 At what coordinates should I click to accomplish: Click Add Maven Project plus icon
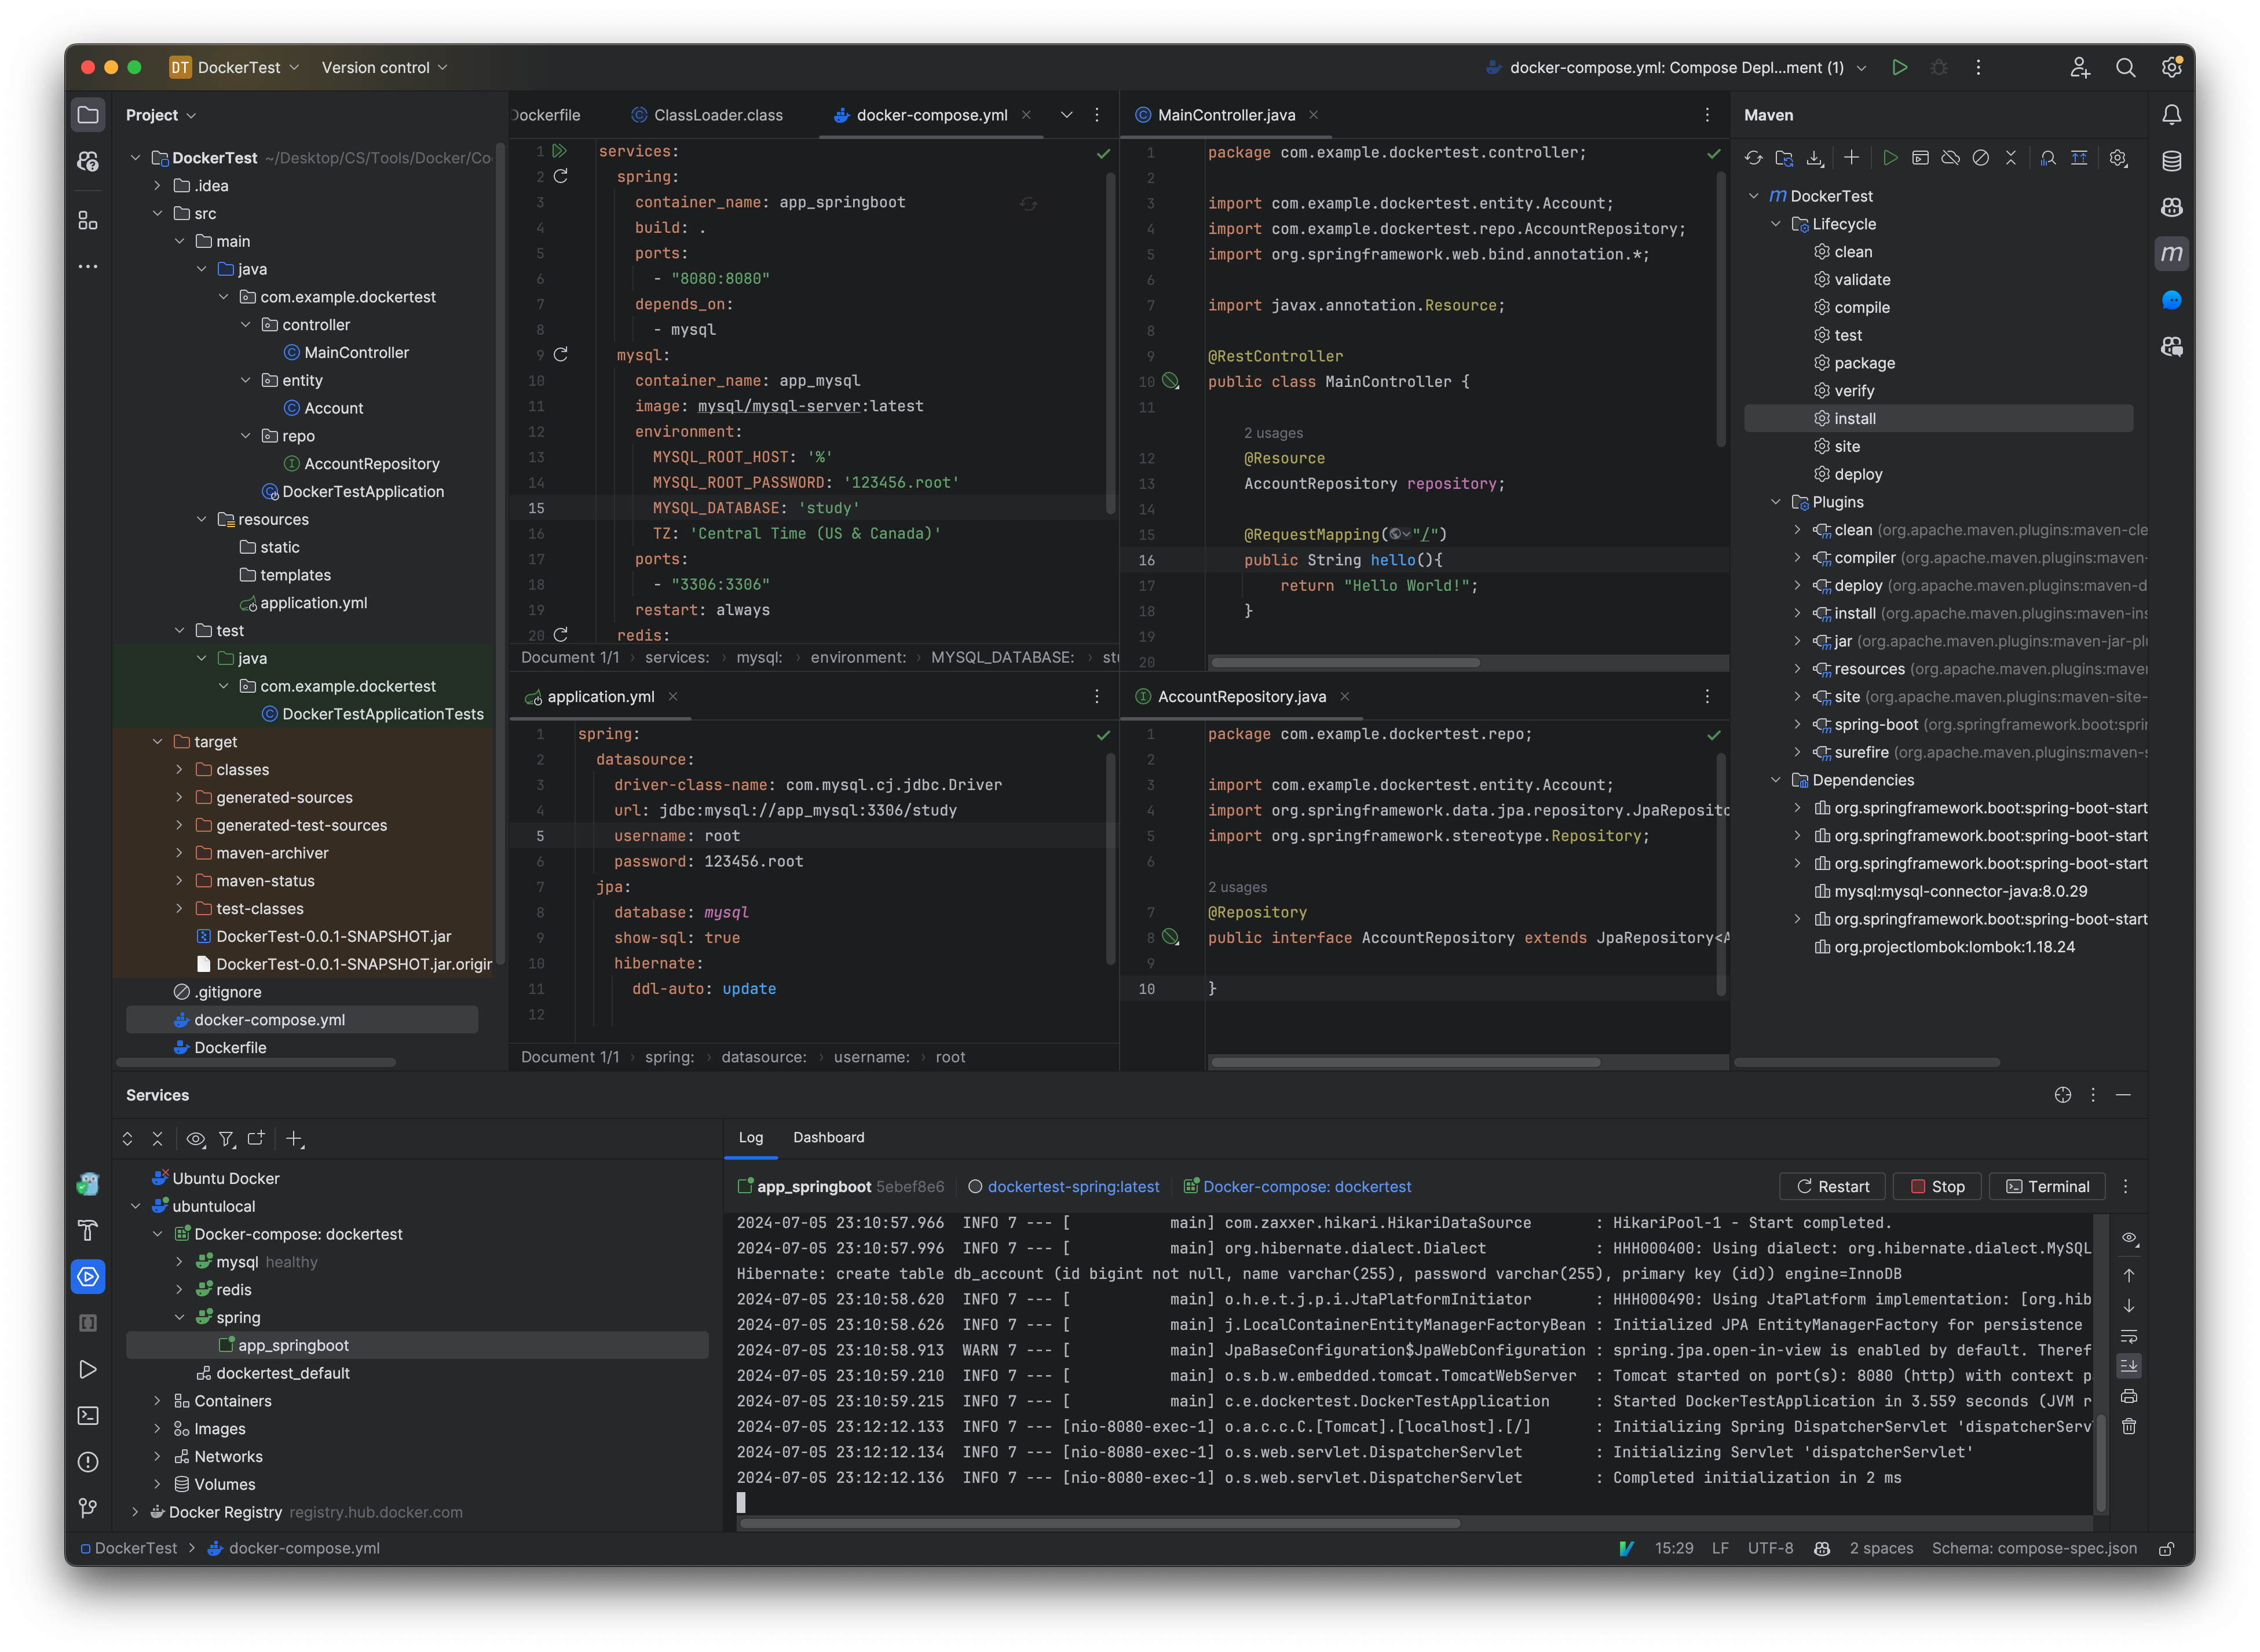(x=1851, y=158)
